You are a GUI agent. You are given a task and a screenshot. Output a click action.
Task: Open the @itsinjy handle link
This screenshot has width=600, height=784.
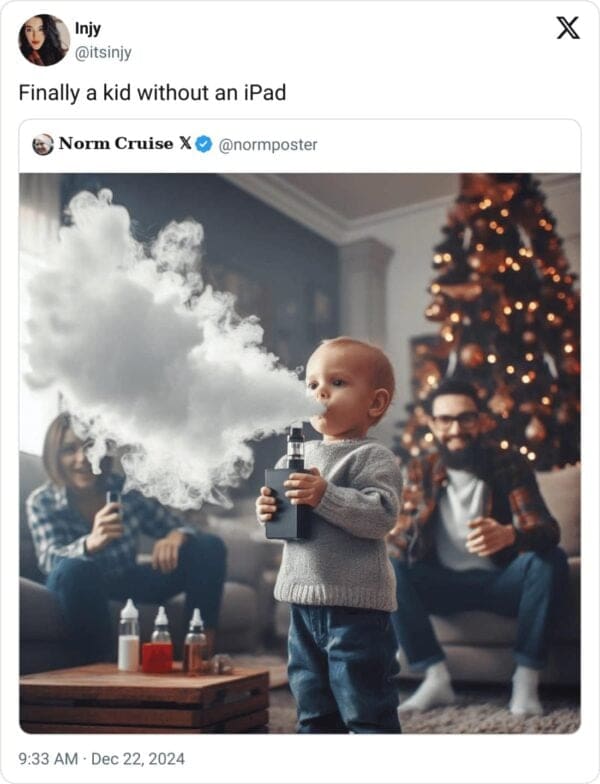[x=103, y=52]
